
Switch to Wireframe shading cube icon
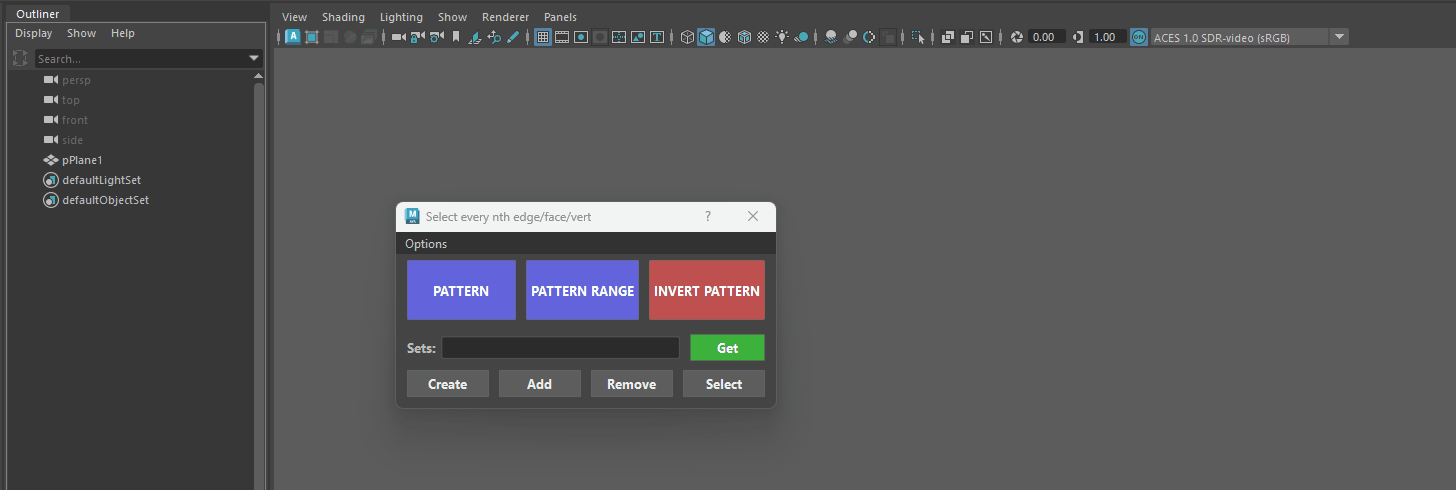[x=687, y=37]
